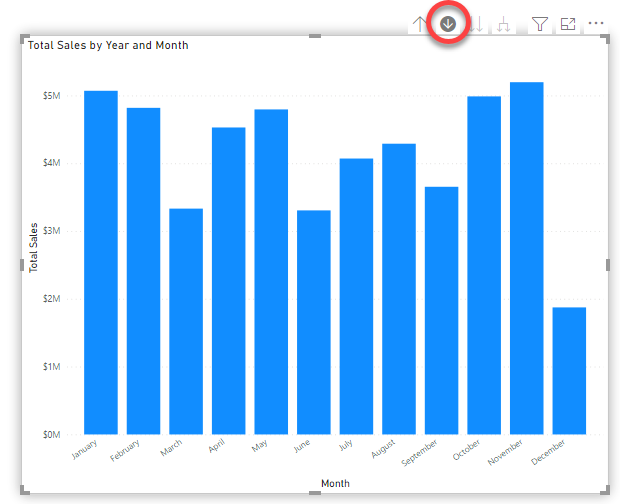Click the $3M axis label
This screenshot has width=620, height=504.
point(52,231)
